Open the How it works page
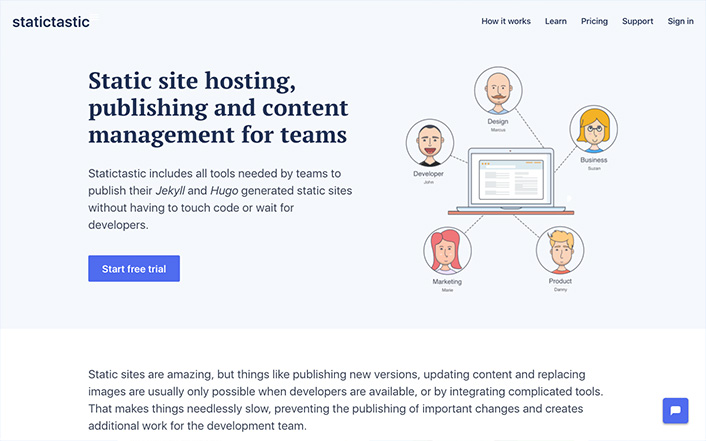This screenshot has height=441, width=706. click(x=506, y=21)
